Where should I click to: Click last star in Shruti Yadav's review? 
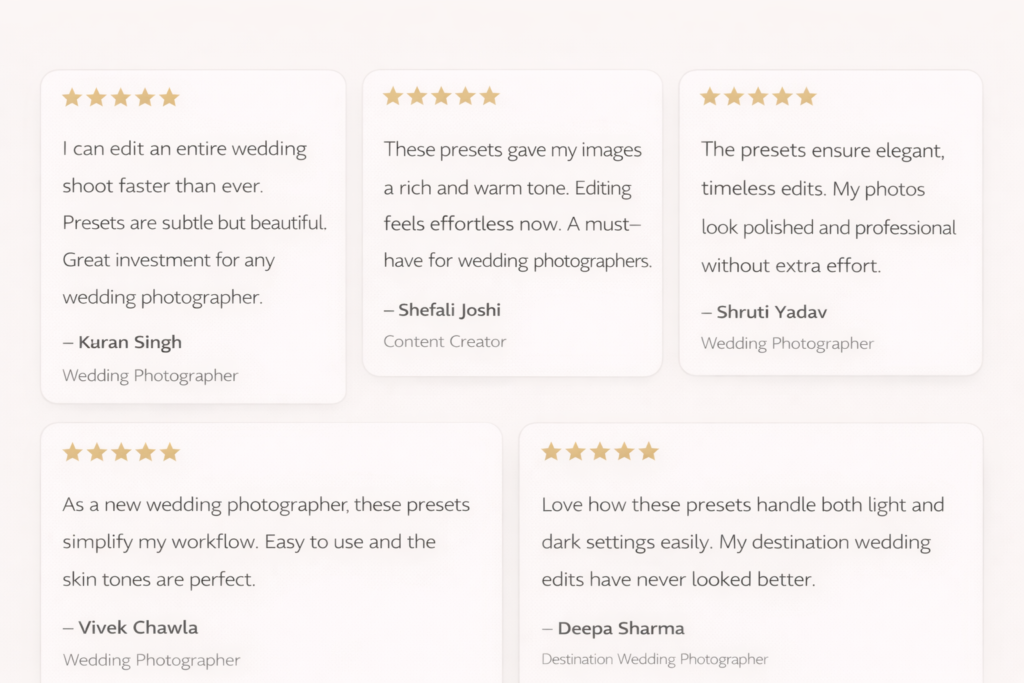pyautogui.click(x=806, y=96)
